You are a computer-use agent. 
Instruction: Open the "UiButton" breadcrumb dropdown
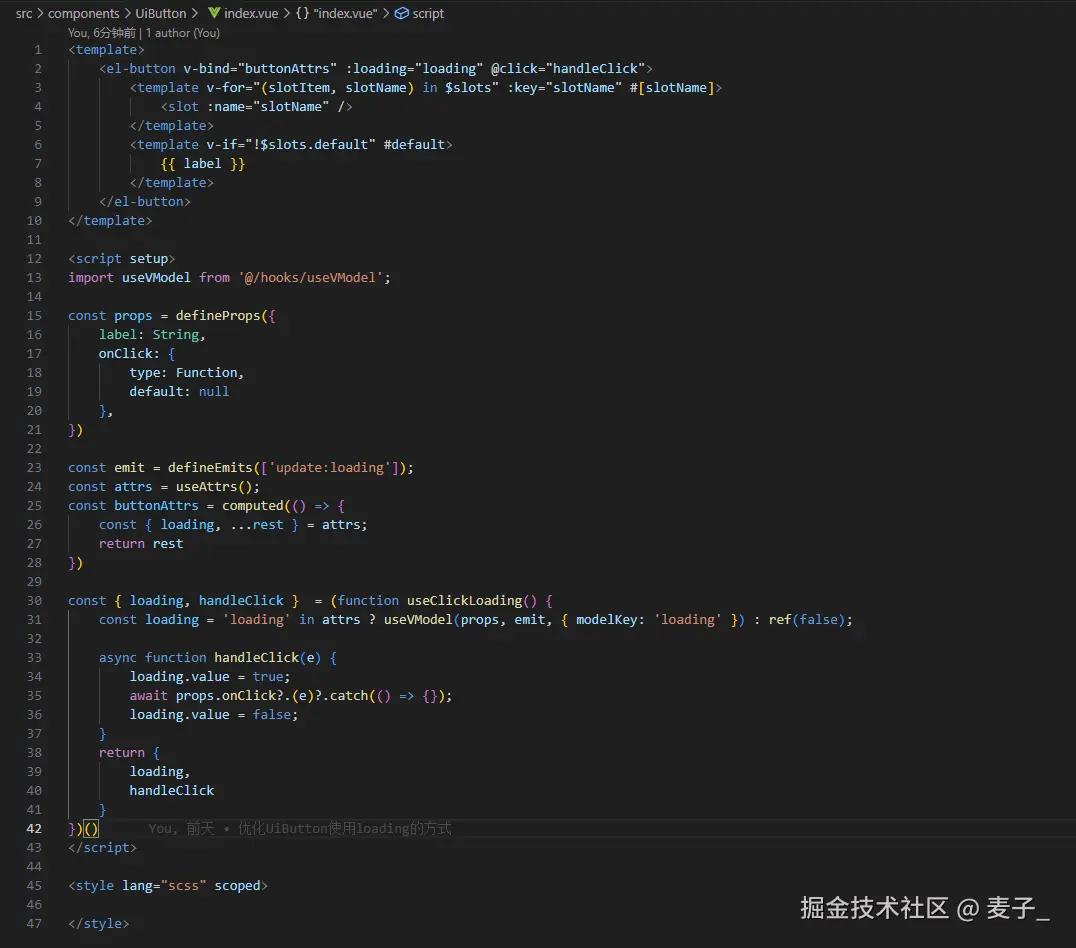click(x=160, y=13)
